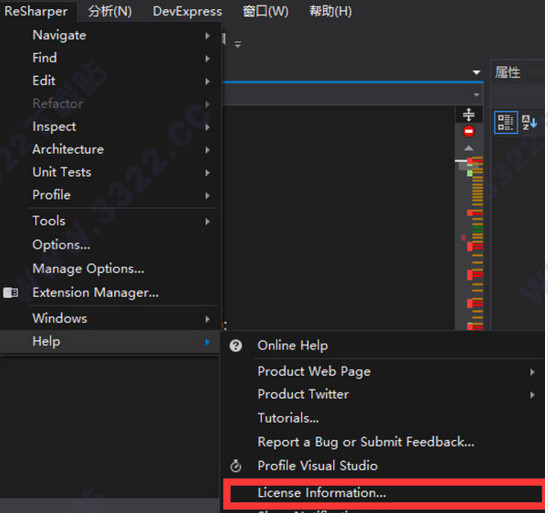Open License Information
548x513 pixels.
pyautogui.click(x=384, y=493)
